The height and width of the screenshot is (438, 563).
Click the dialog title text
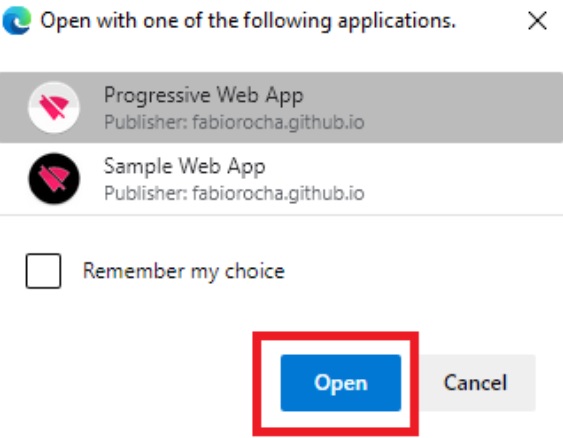tap(248, 21)
